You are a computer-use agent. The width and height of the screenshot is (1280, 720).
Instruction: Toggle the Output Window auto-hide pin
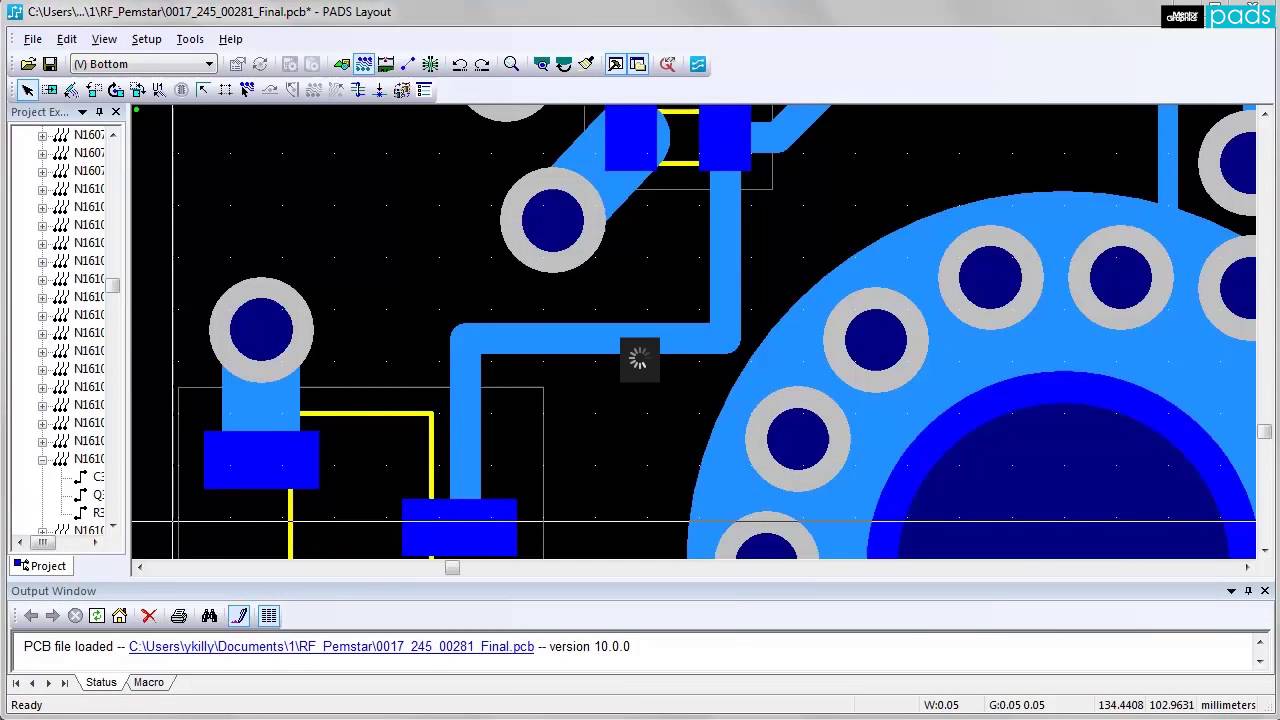(1249, 591)
